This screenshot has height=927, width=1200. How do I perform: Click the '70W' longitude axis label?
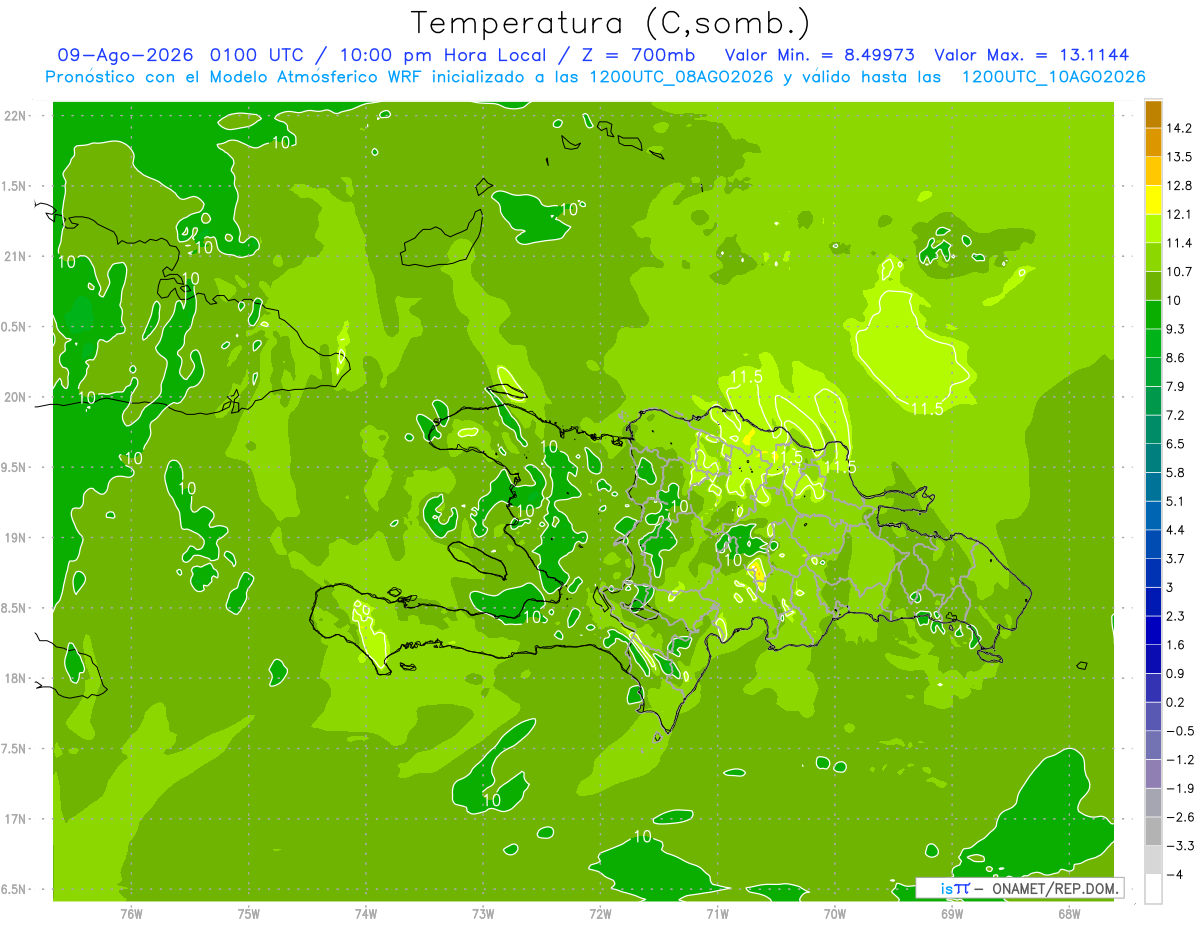tap(835, 913)
